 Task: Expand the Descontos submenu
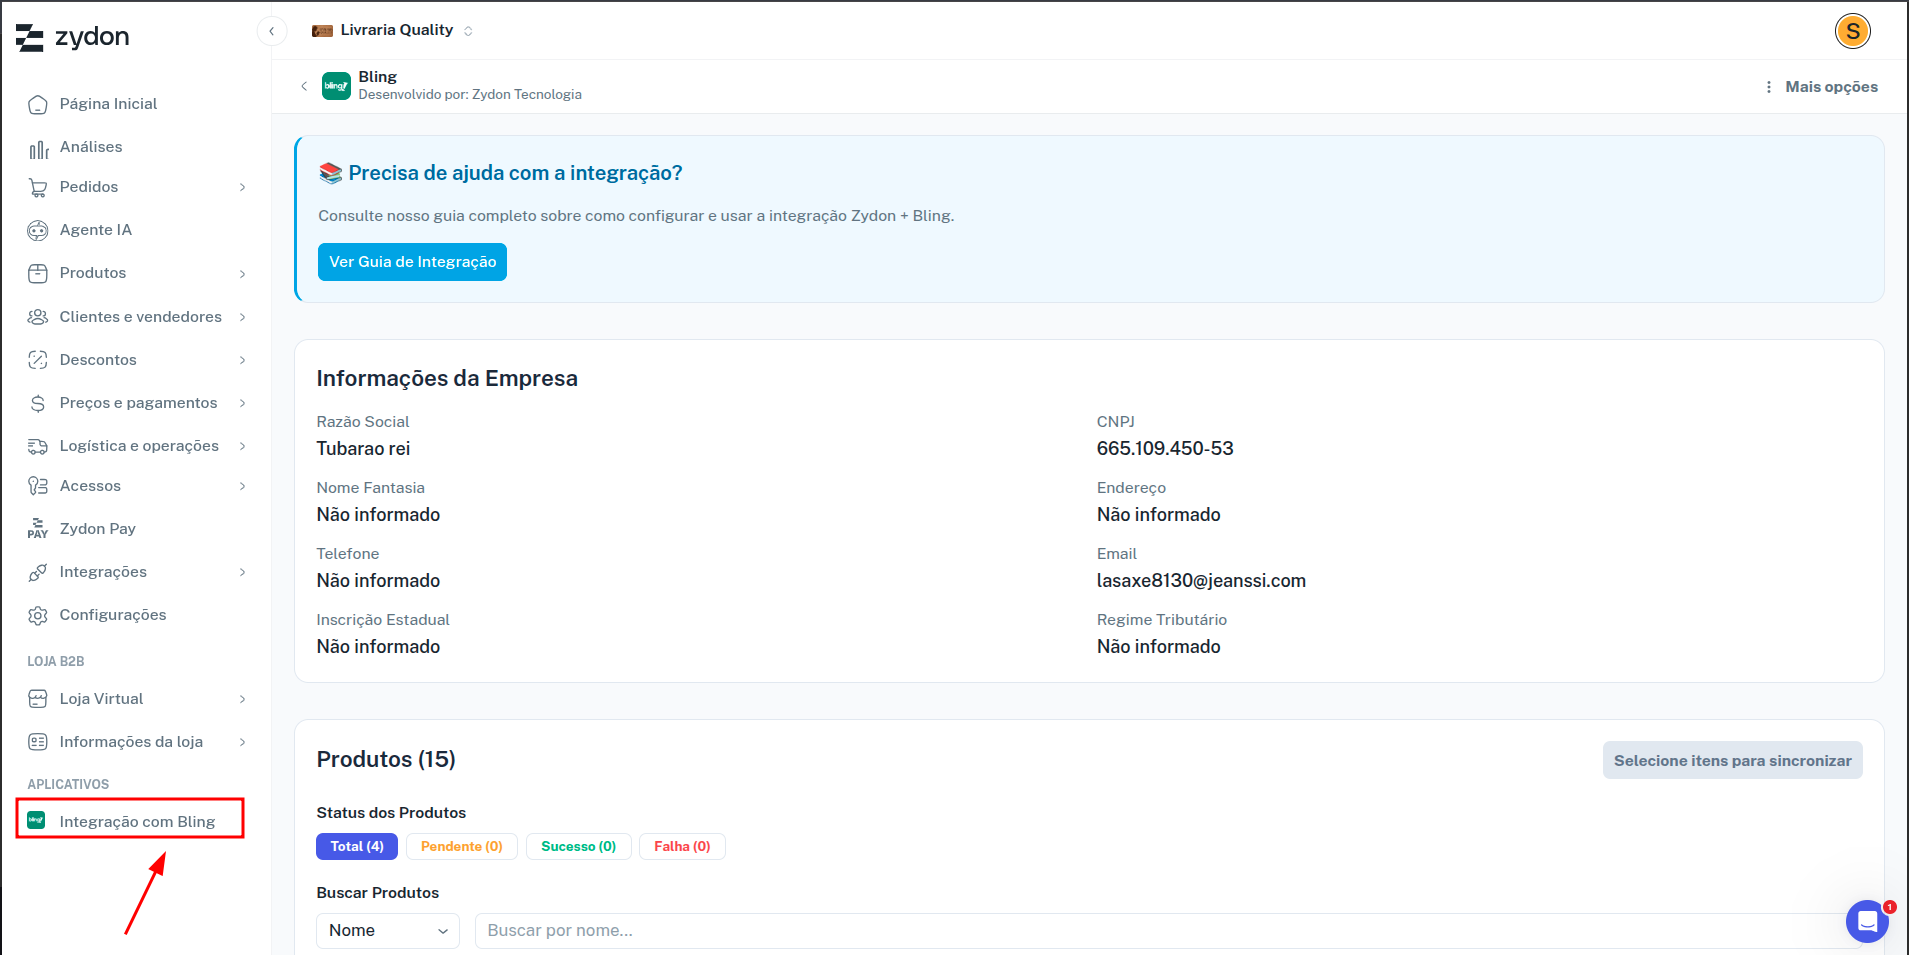tap(243, 360)
